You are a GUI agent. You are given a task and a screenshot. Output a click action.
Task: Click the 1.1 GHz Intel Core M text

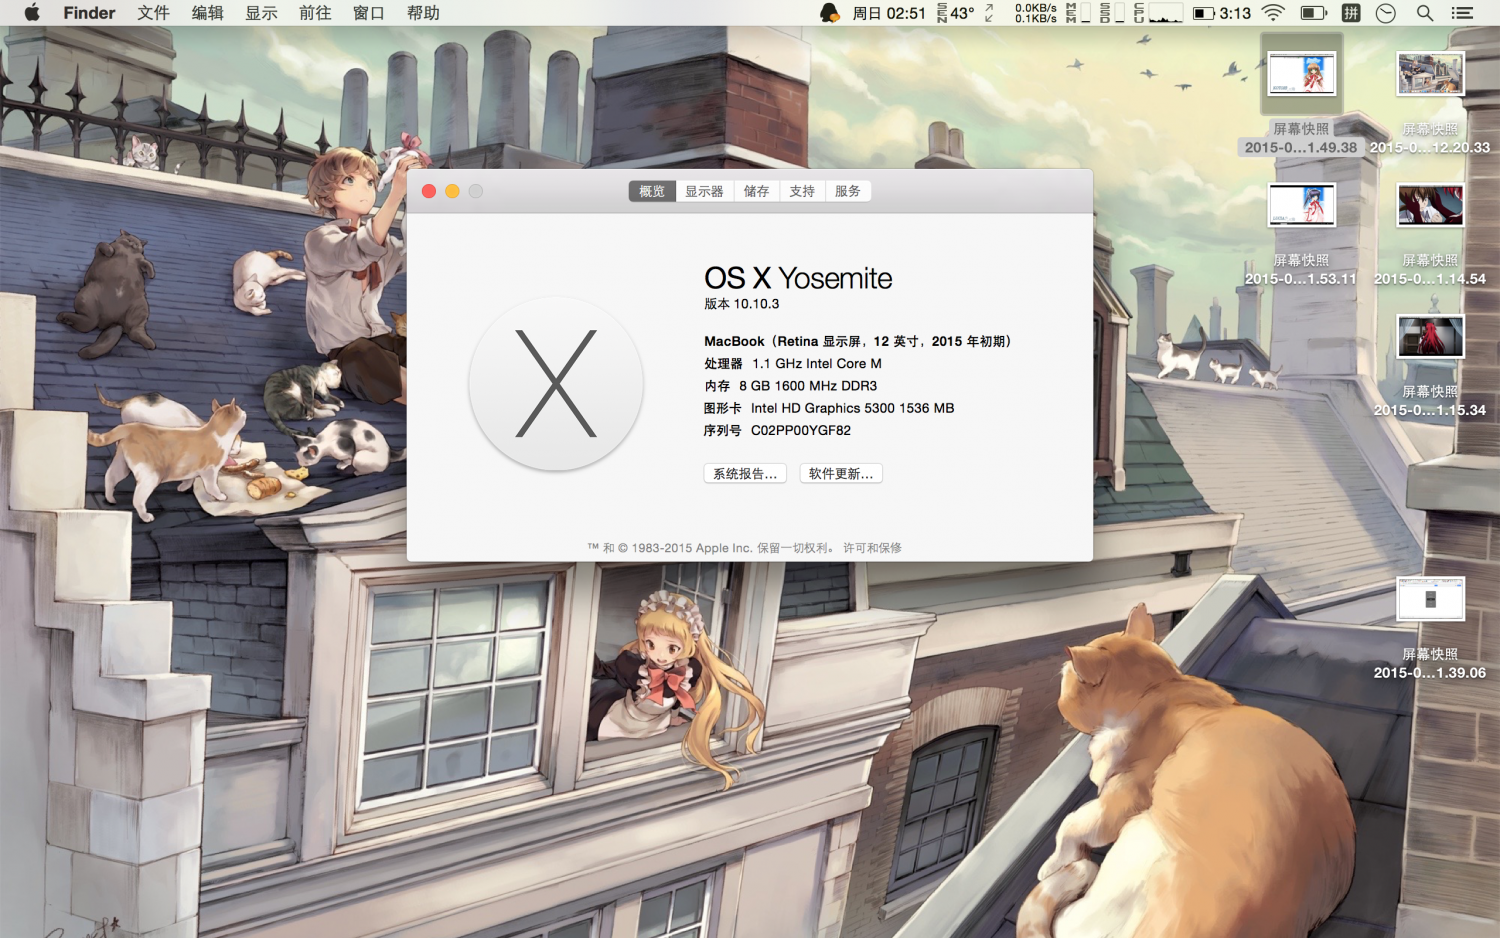pyautogui.click(x=817, y=364)
